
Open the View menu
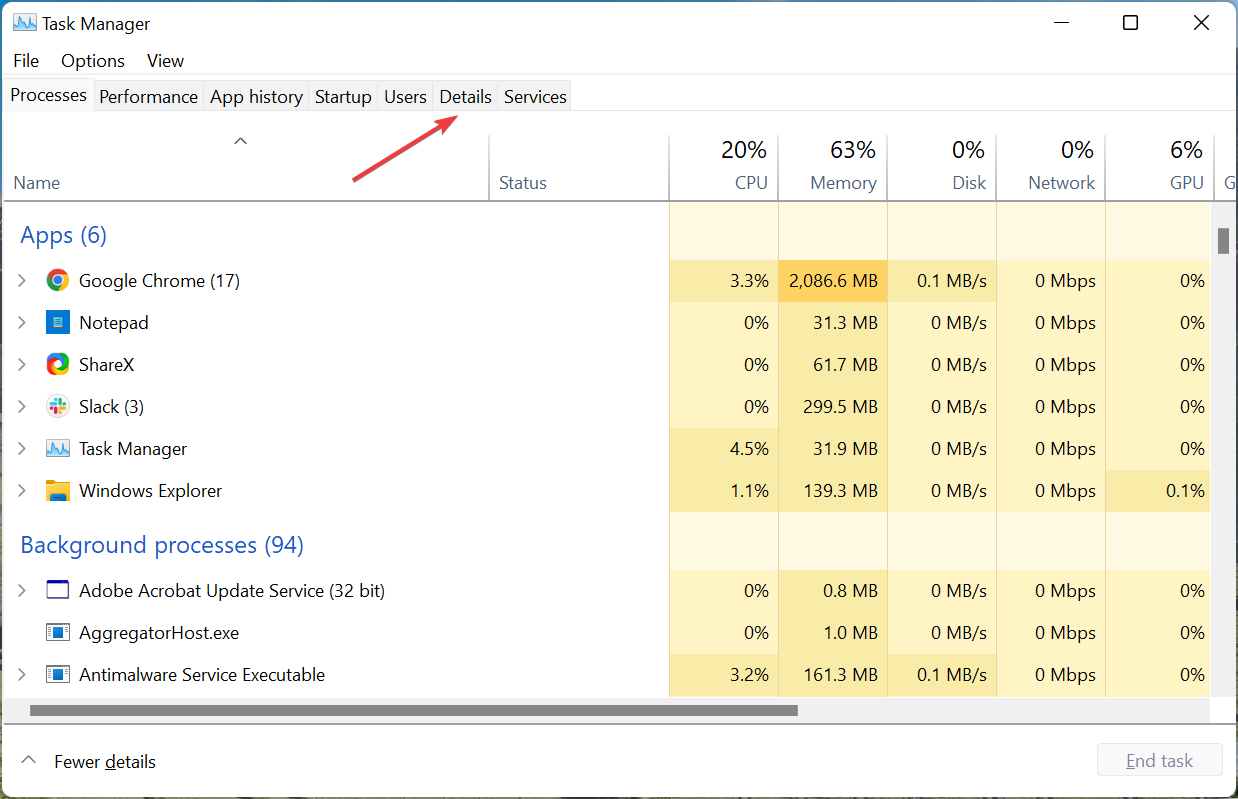coord(165,61)
